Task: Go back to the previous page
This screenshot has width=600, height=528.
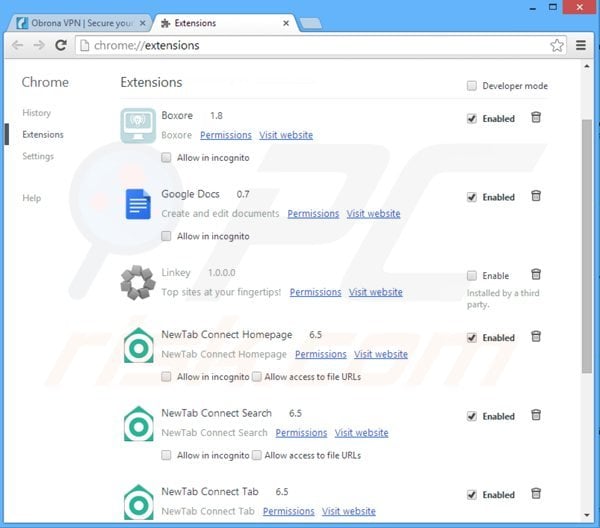Action: coord(17,46)
